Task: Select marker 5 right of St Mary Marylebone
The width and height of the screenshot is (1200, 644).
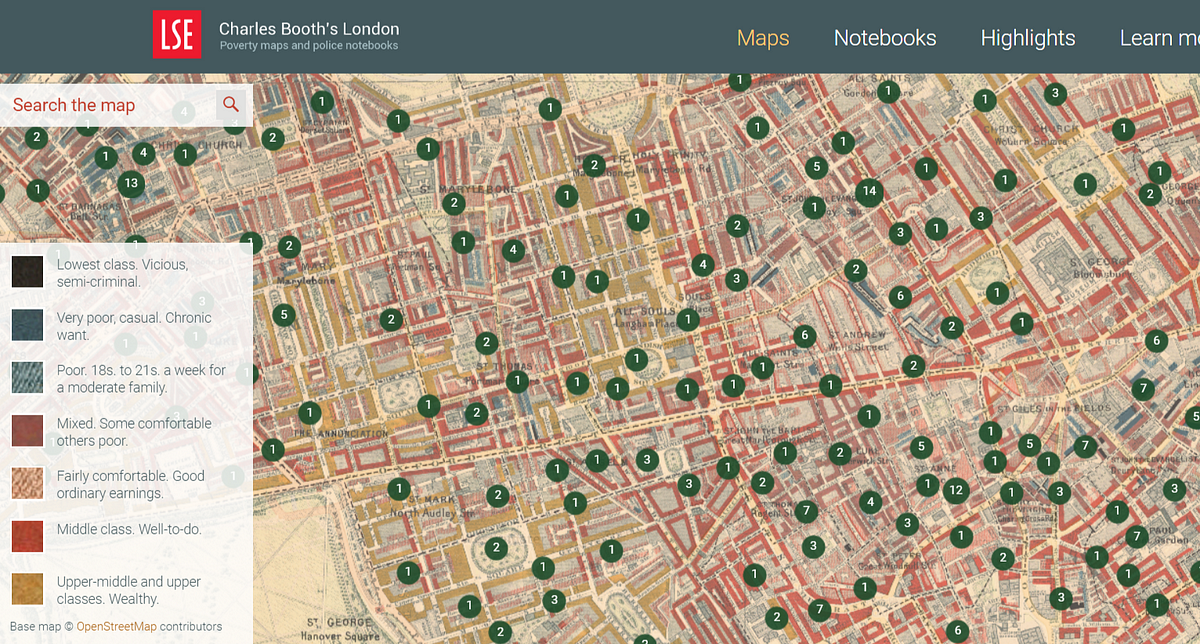Action: [284, 315]
